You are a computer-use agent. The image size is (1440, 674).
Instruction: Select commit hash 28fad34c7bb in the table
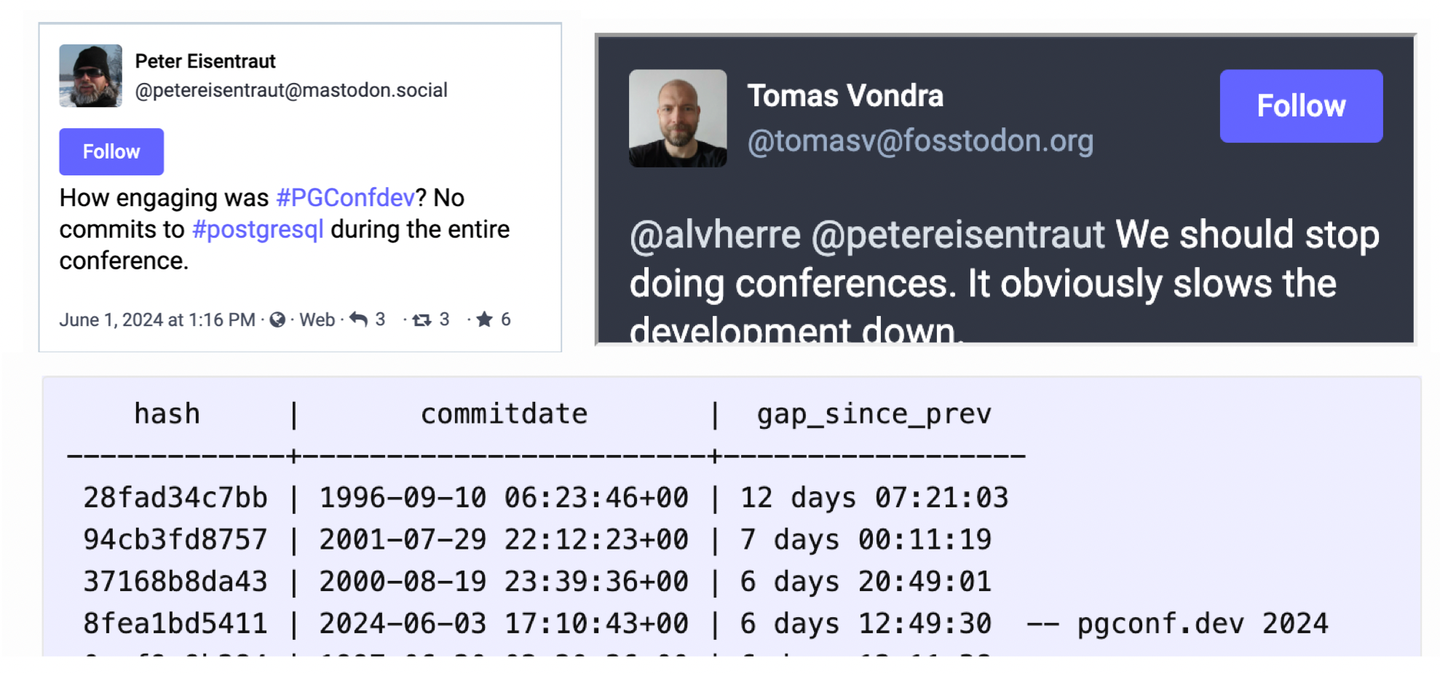coord(176,497)
